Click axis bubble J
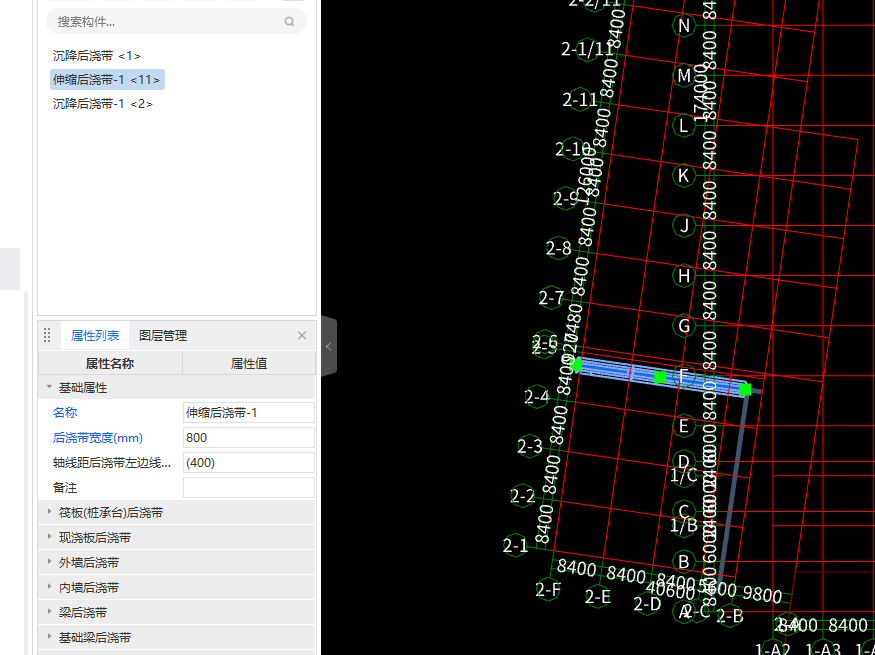The width and height of the screenshot is (875, 655). pos(684,225)
